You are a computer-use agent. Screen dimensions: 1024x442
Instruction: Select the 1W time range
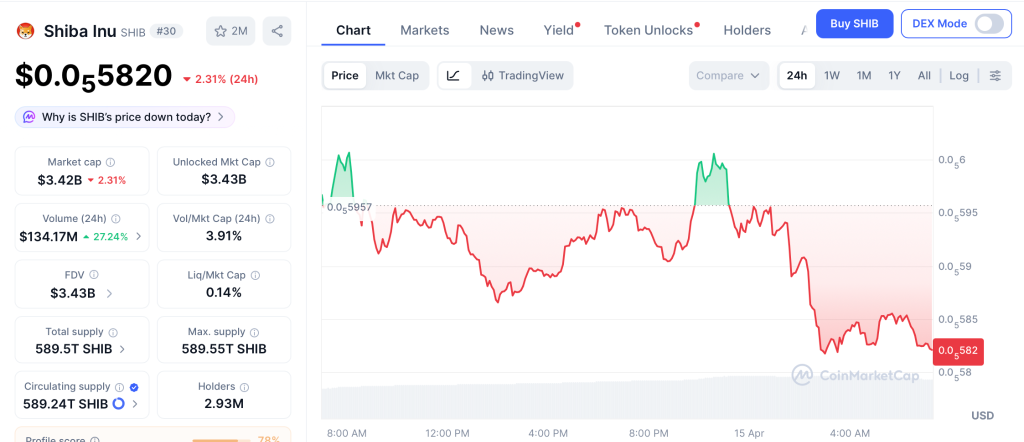(x=831, y=75)
